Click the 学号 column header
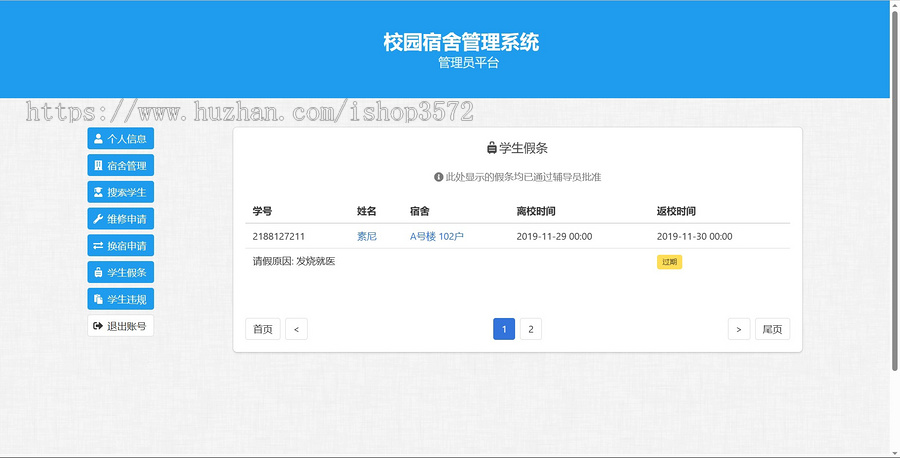 (x=262, y=211)
